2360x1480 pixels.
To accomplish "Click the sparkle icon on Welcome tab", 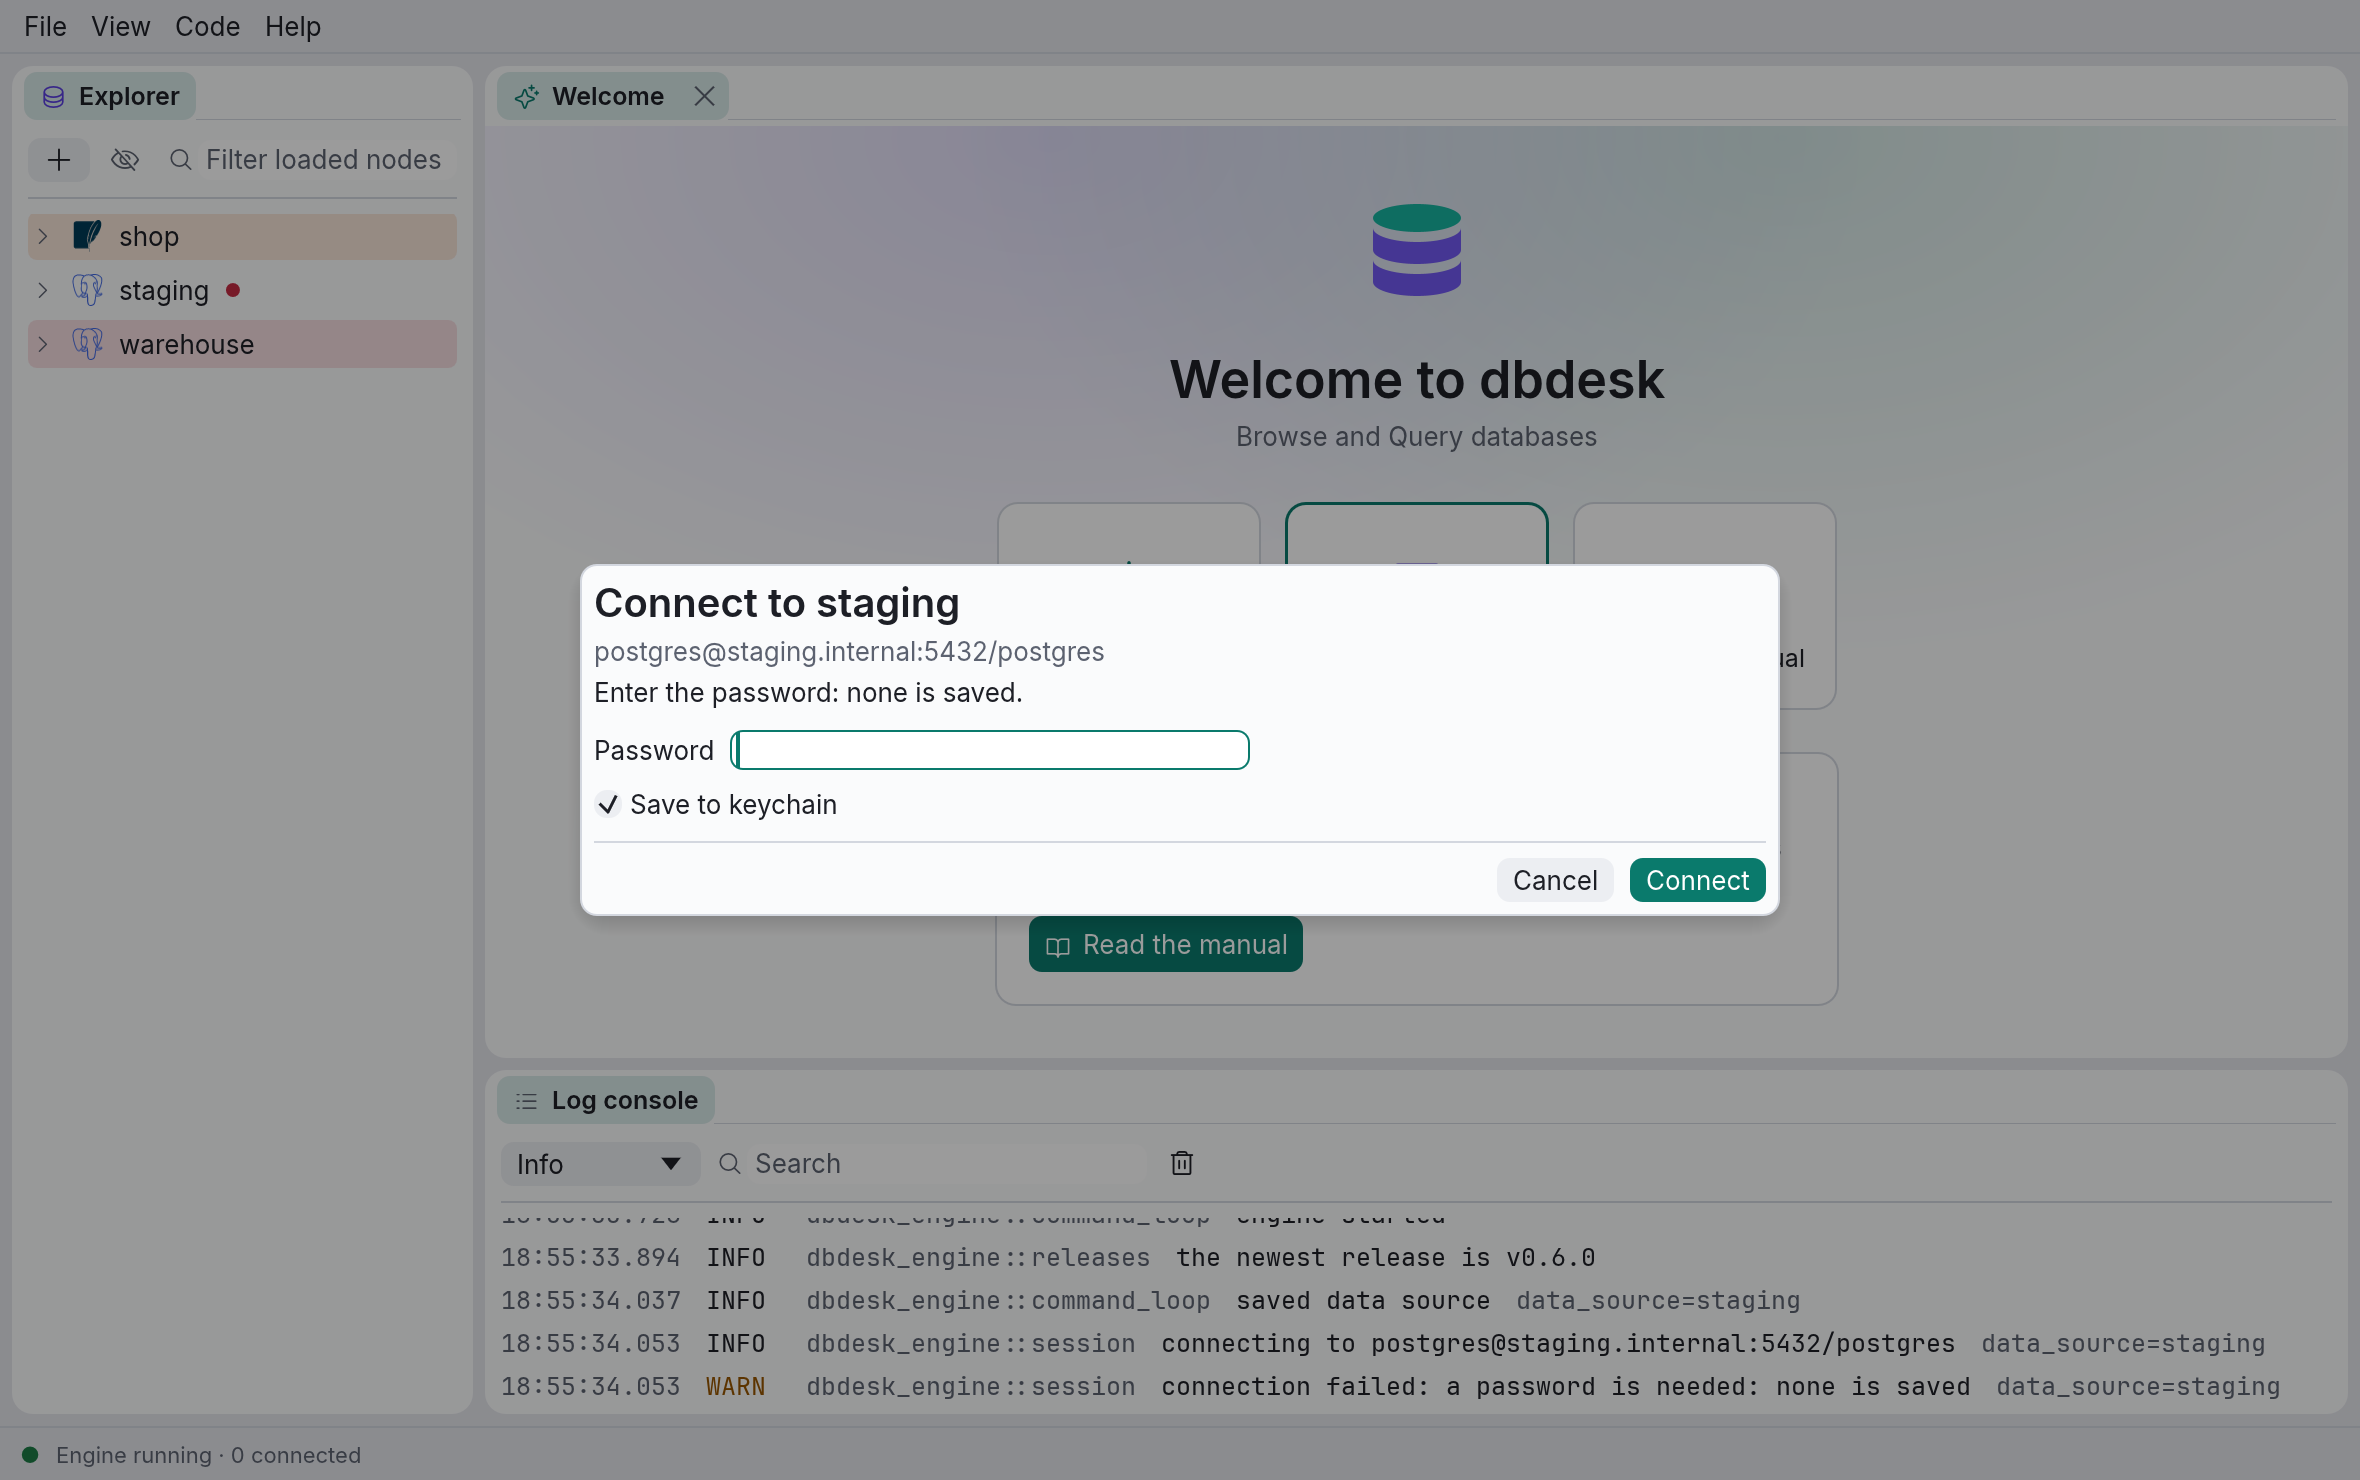I will click(527, 97).
